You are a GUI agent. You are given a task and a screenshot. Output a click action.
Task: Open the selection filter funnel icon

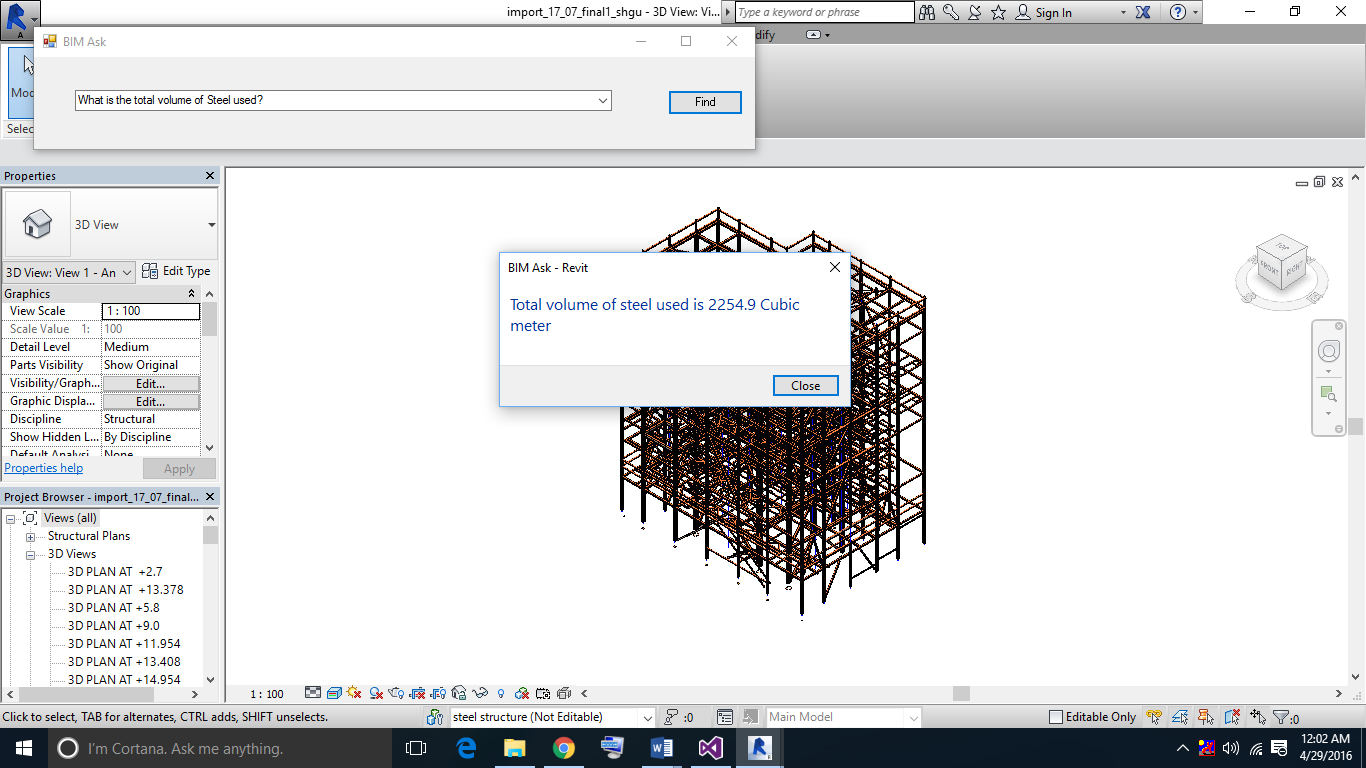tap(1281, 717)
